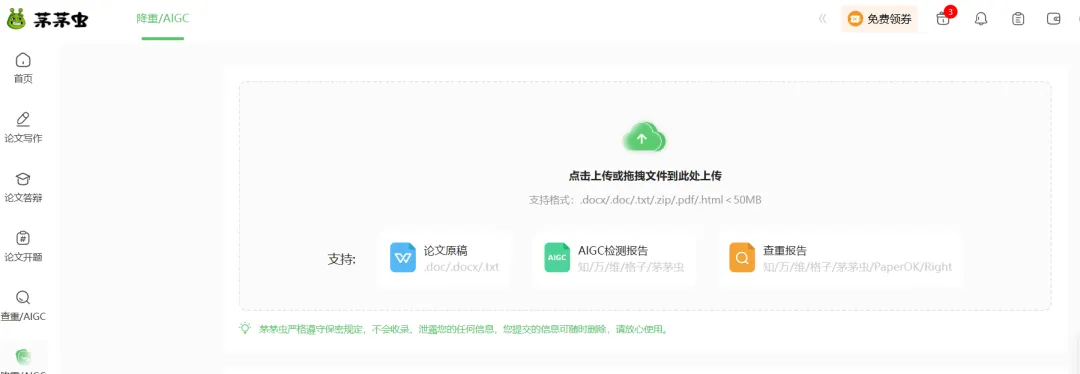This screenshot has height=374, width=1080.
Task: Switch to the 降重/AIGC tab
Action: pos(163,19)
